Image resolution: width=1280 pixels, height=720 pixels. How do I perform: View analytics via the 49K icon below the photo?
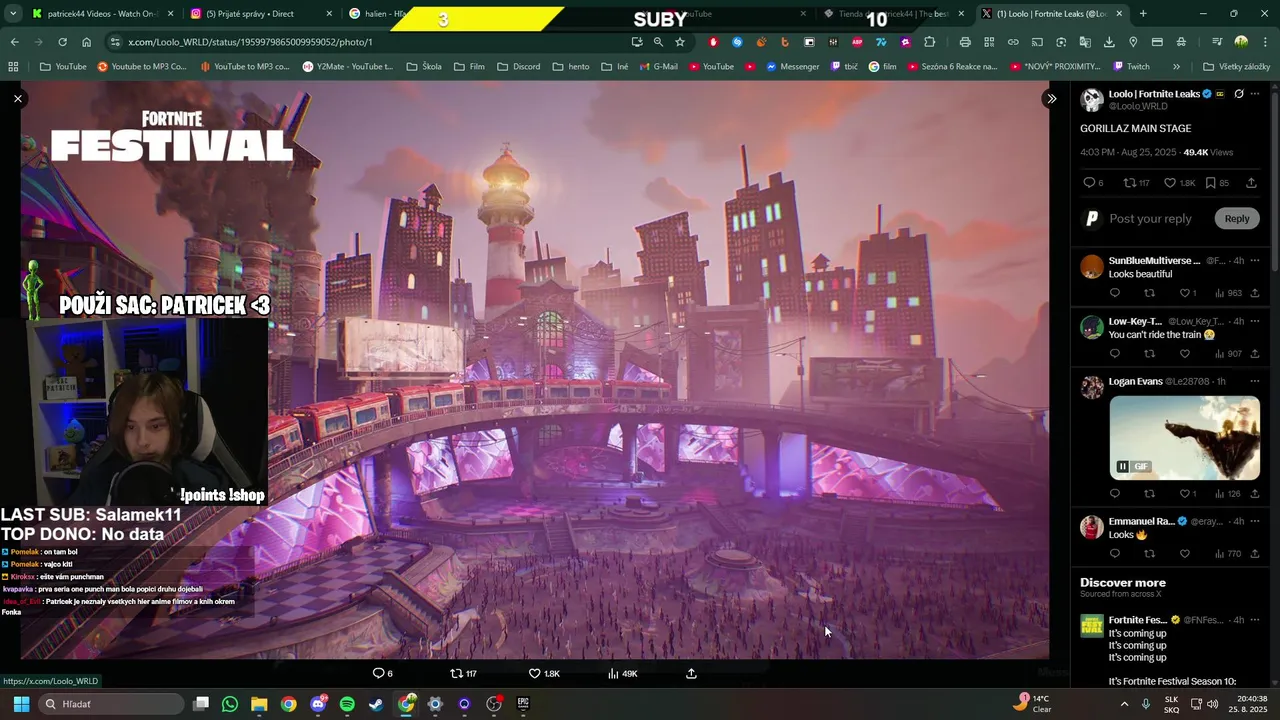tap(622, 673)
